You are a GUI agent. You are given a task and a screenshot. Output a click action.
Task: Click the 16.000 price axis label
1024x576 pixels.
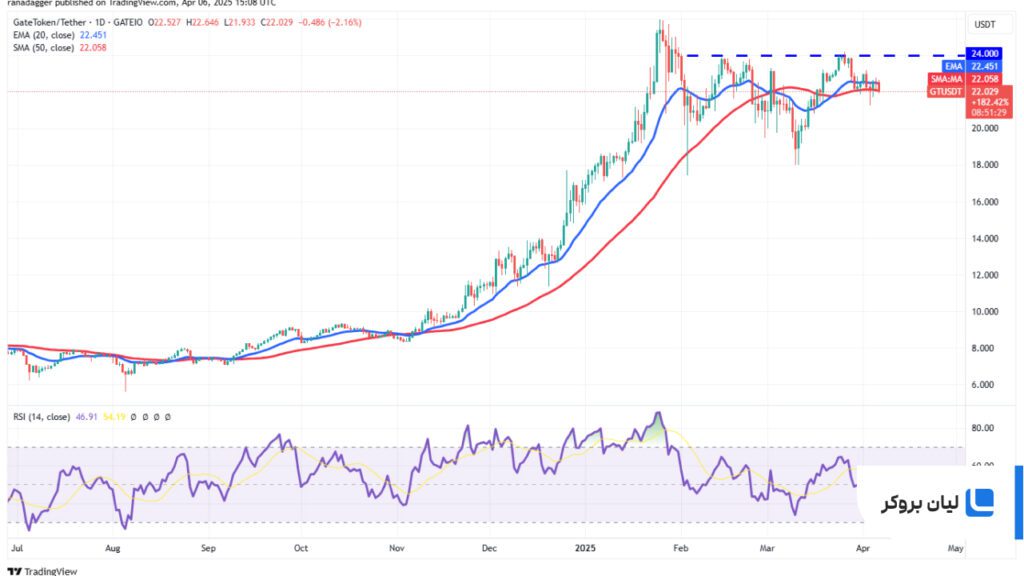point(985,202)
